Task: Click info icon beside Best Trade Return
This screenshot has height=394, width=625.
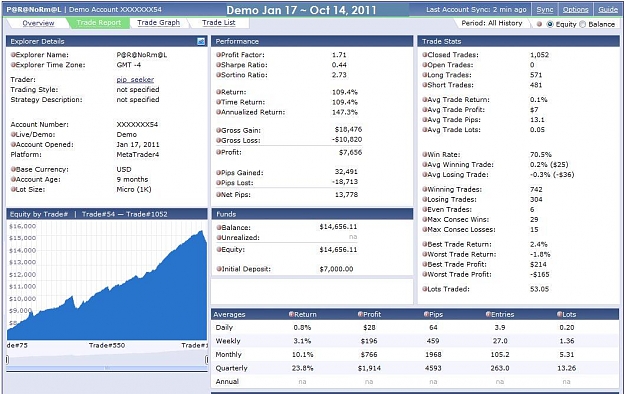Action: [x=425, y=244]
